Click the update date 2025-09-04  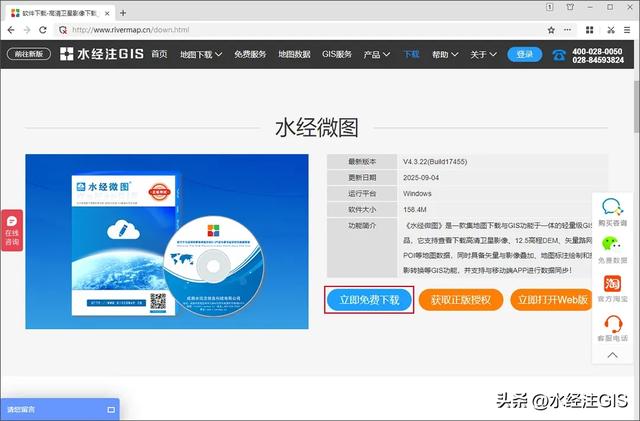tap(421, 178)
